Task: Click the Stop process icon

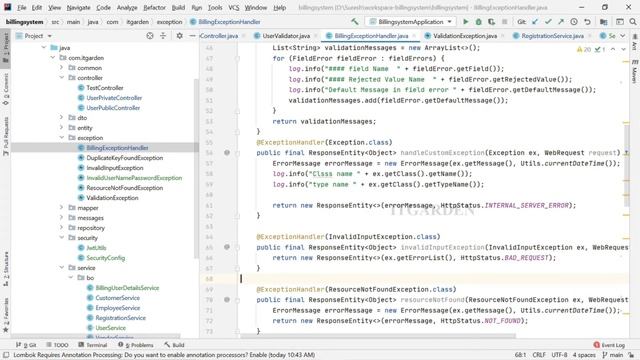Action: pyautogui.click(x=504, y=22)
